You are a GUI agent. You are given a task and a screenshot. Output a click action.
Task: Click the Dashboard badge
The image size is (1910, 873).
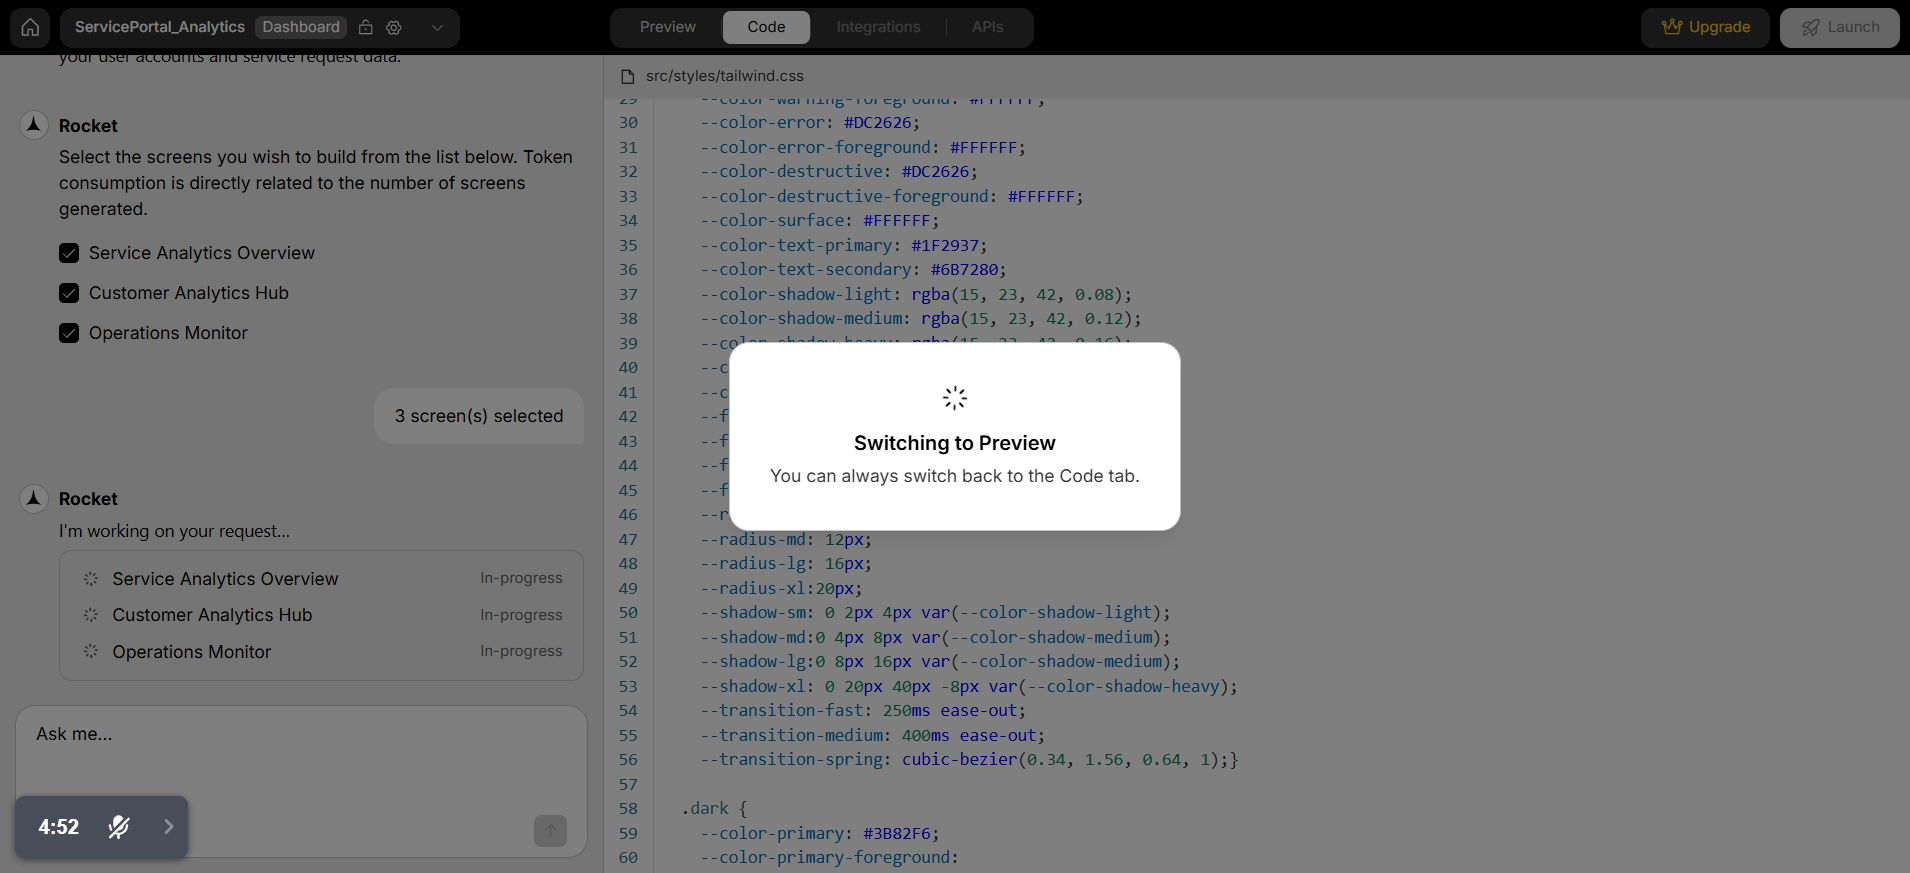(x=301, y=27)
